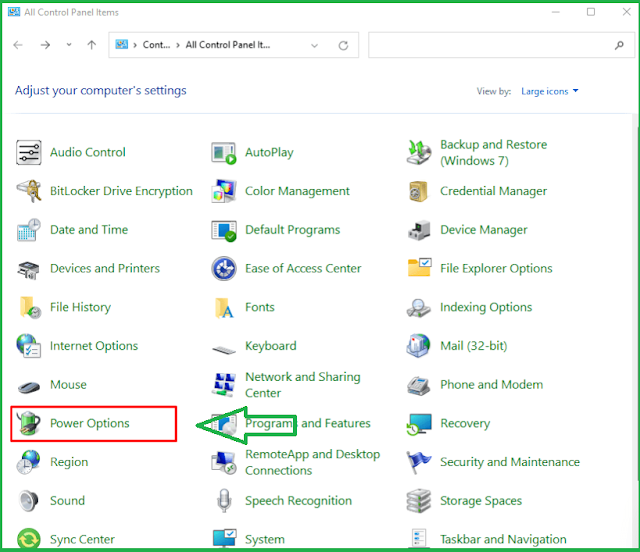Click the Network and Sharing Center icon
Viewport: 640px width, 552px height.
[x=224, y=385]
